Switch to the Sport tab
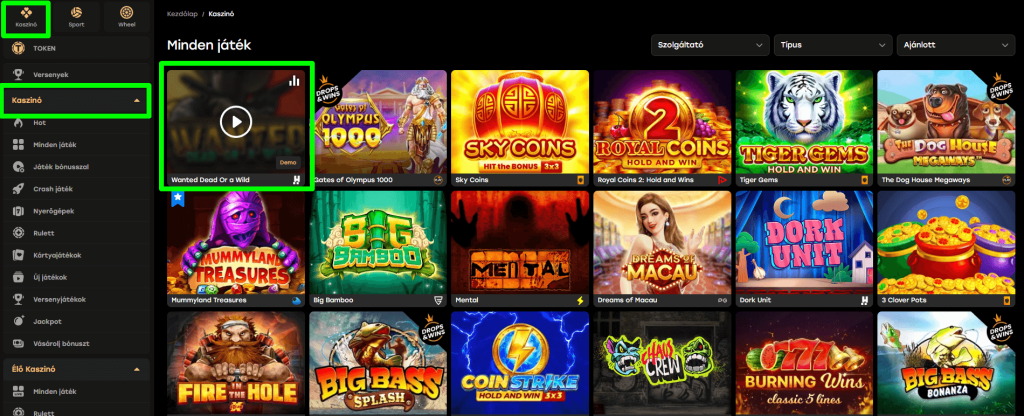 [x=76, y=18]
